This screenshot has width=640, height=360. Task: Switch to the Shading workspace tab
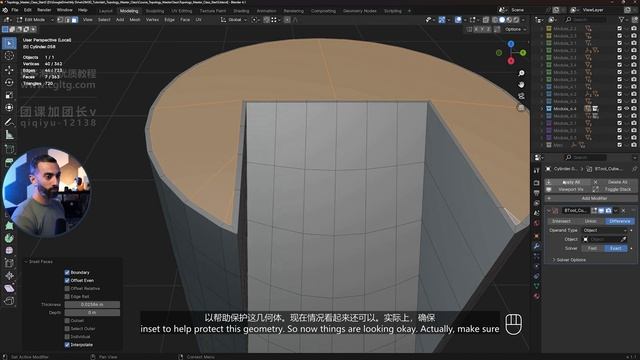(241, 11)
